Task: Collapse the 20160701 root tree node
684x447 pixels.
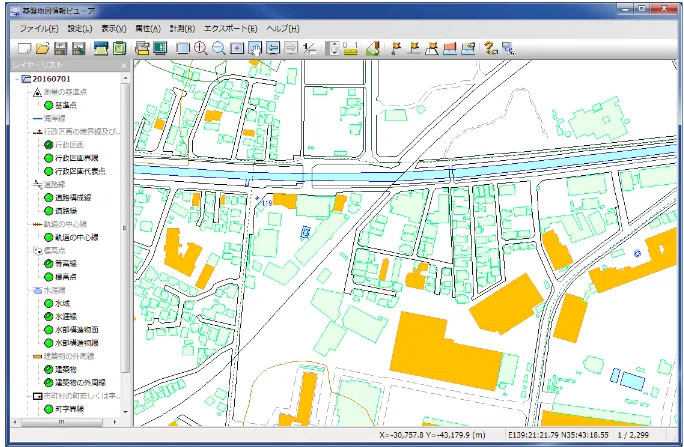Action: [x=18, y=79]
